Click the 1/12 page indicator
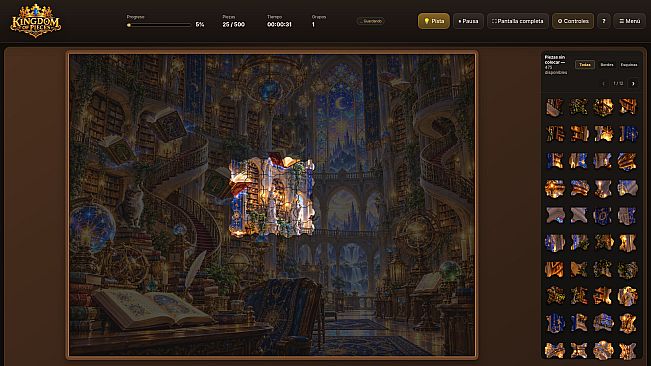This screenshot has width=651, height=366. click(x=618, y=83)
